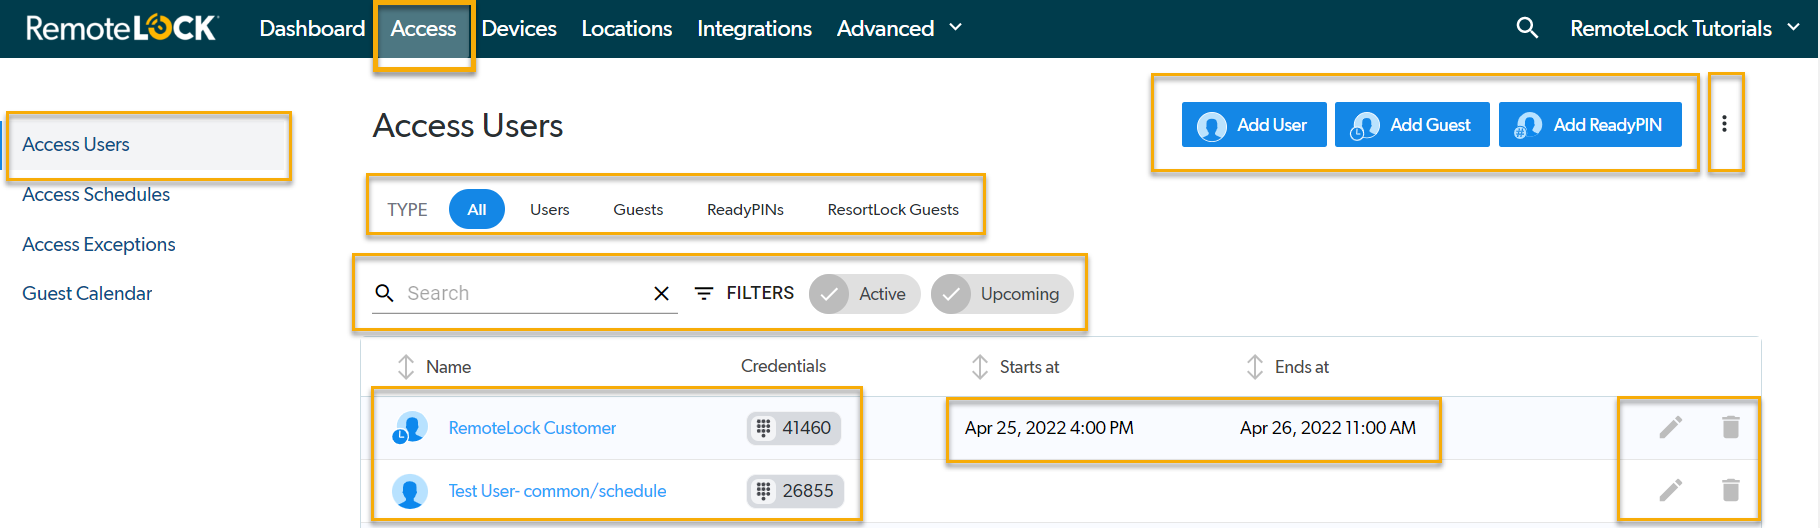Click the Add User button
Viewport: 1820px width, 528px height.
1254,125
